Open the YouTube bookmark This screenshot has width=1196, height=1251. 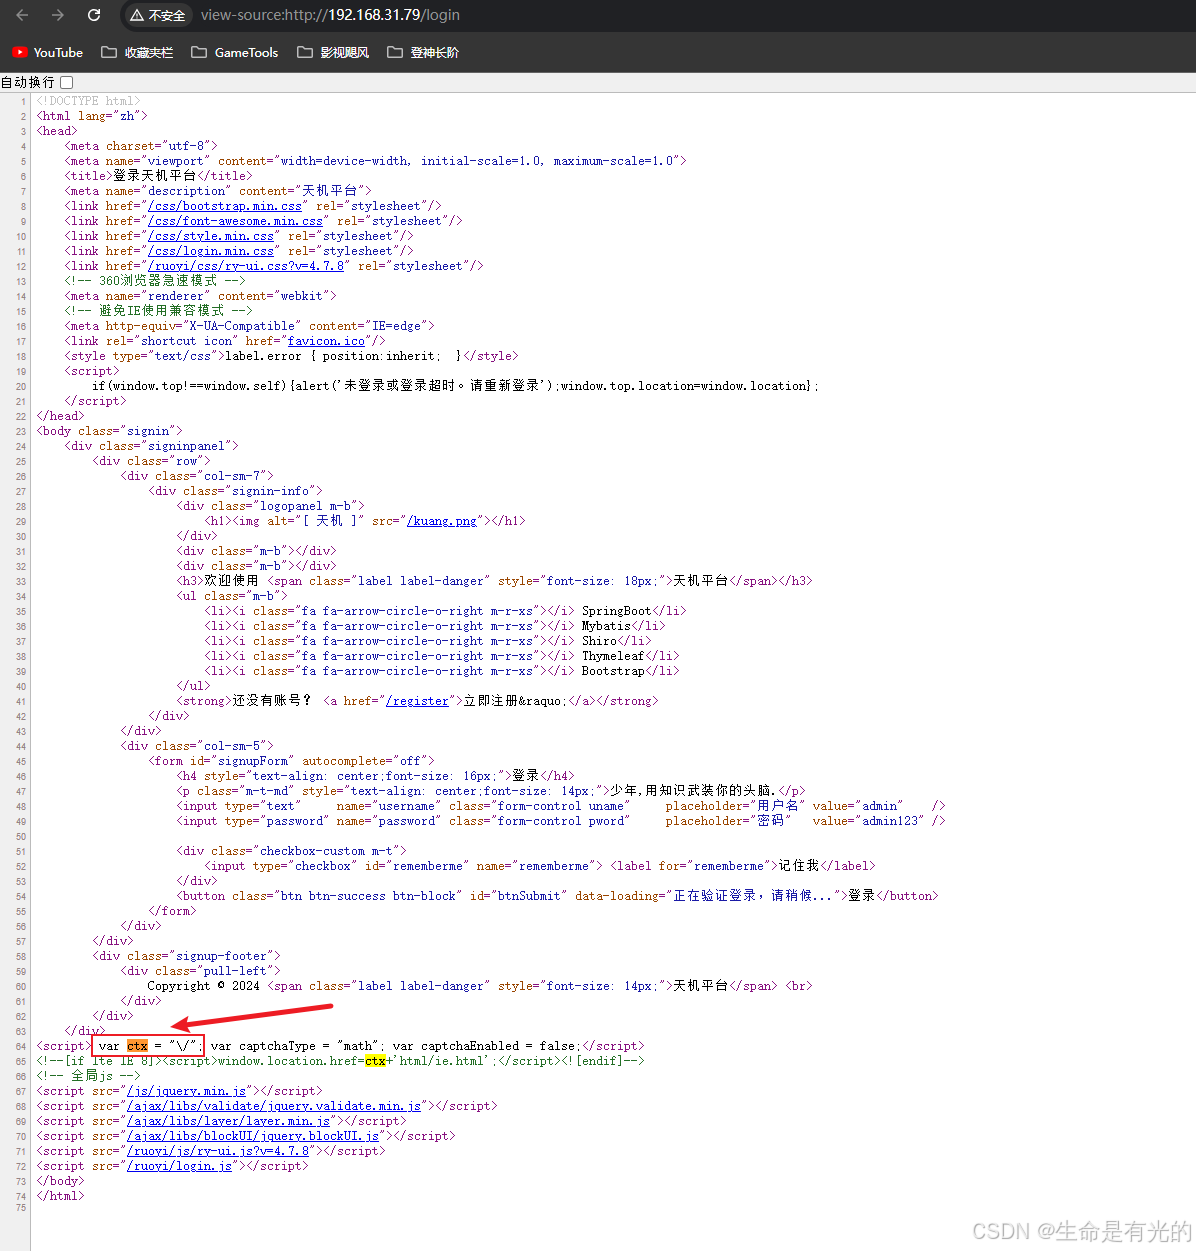pyautogui.click(x=47, y=52)
